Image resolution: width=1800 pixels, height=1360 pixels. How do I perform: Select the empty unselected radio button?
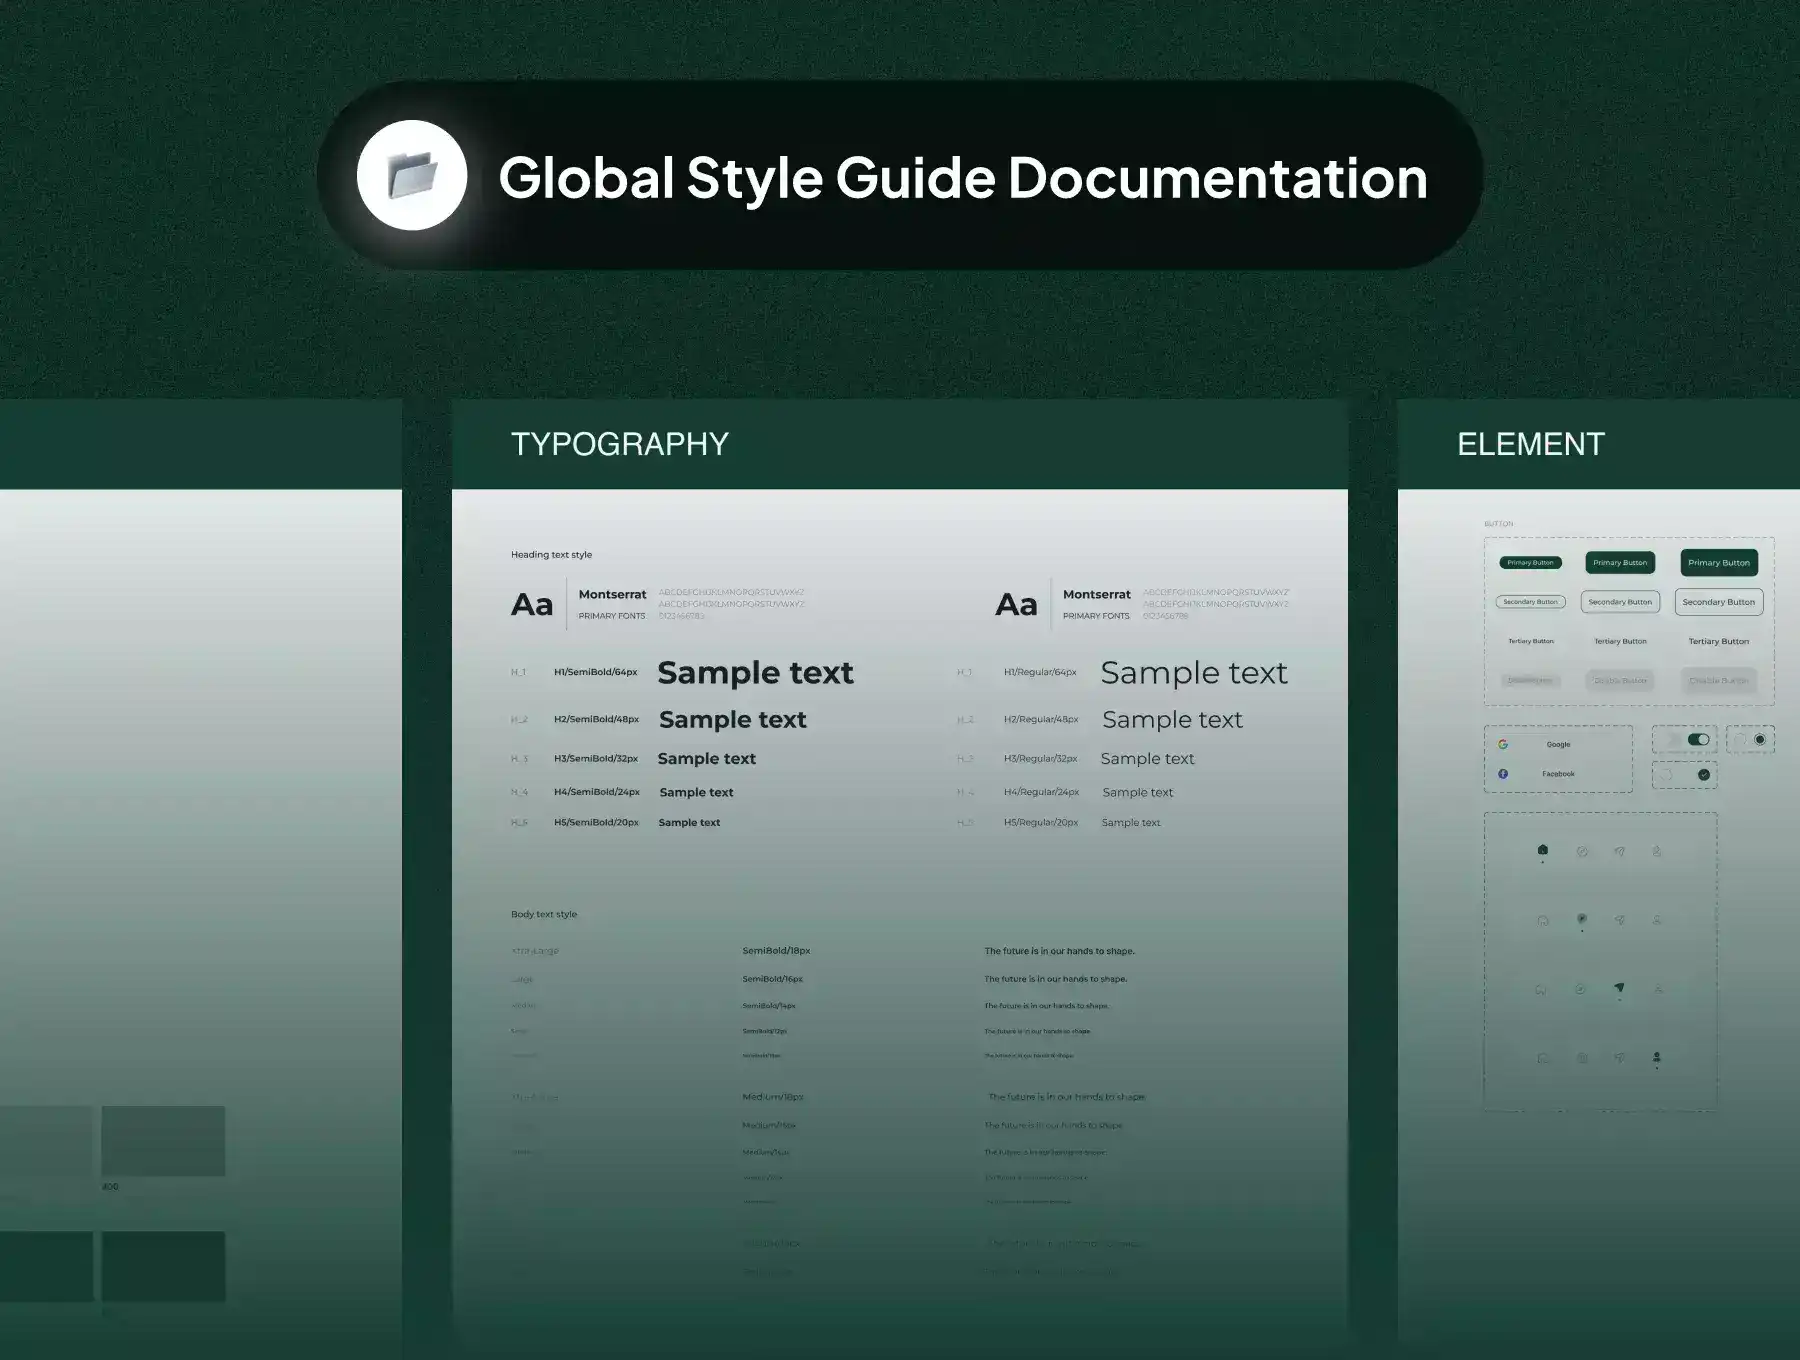1740,740
